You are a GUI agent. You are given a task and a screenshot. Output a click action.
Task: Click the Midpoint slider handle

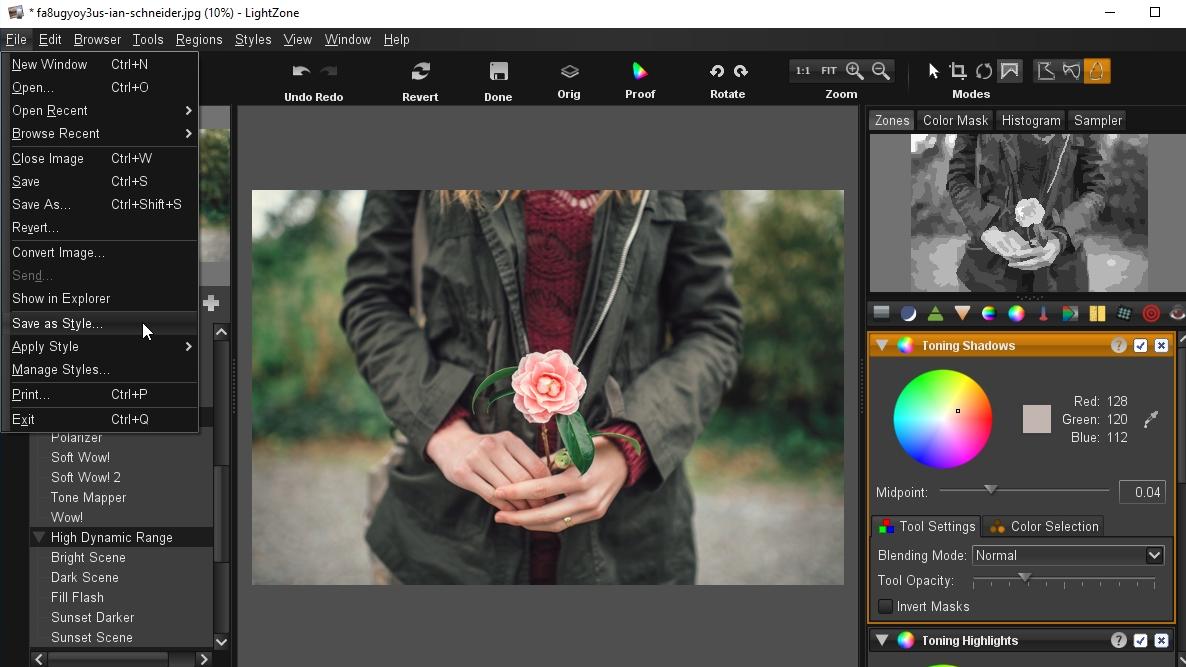pos(990,489)
